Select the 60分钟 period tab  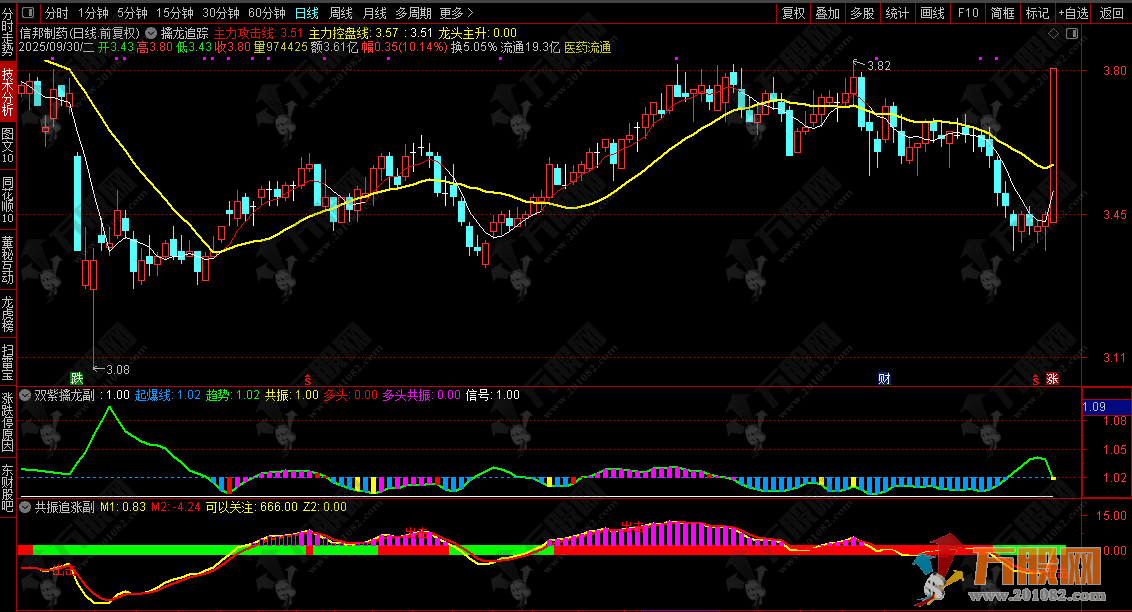click(267, 13)
